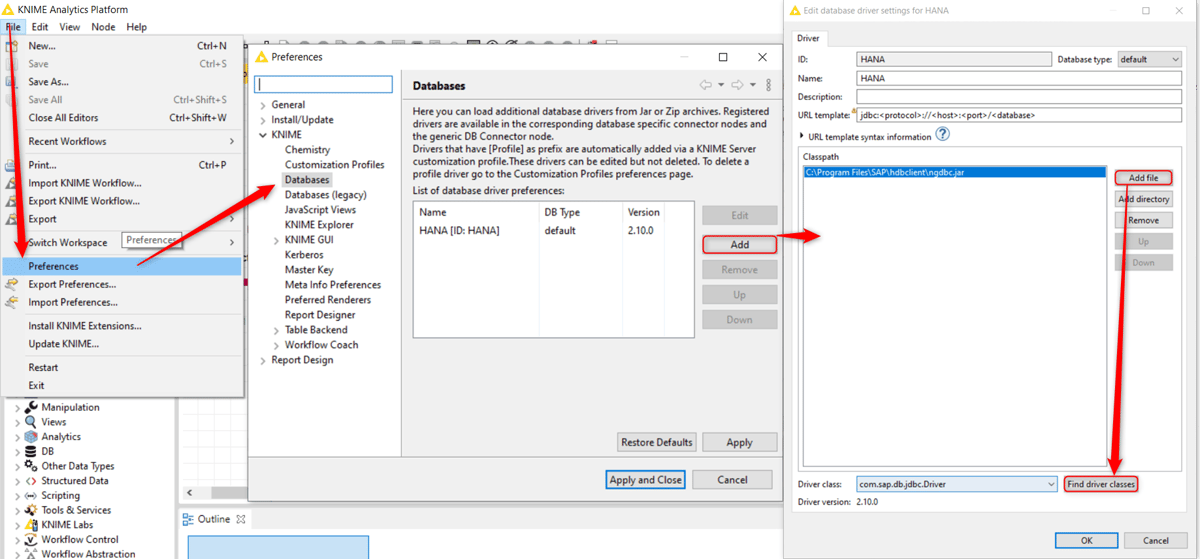Click the Add driver button
Screen dimensions: 1200x559
(x=740, y=244)
